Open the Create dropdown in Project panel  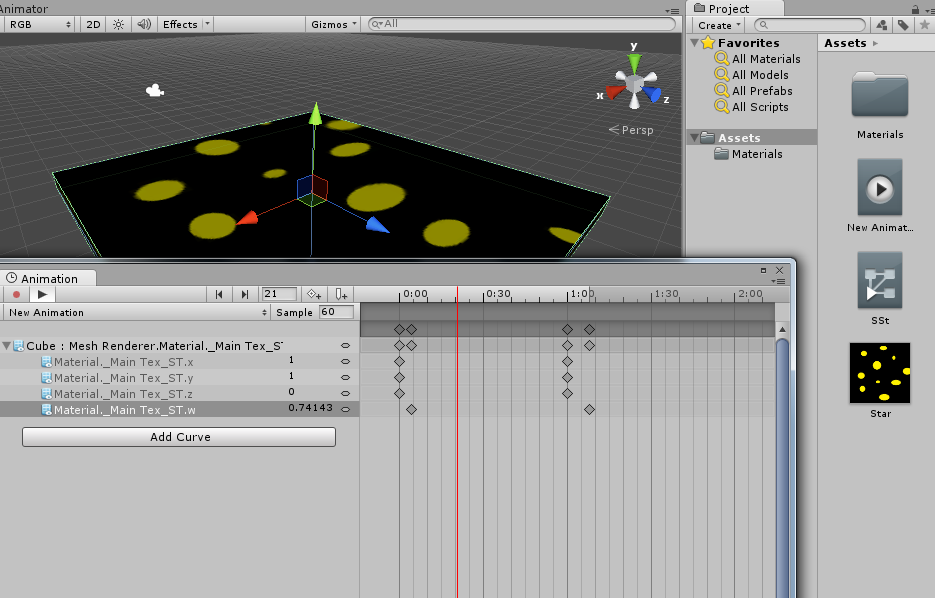click(x=719, y=25)
